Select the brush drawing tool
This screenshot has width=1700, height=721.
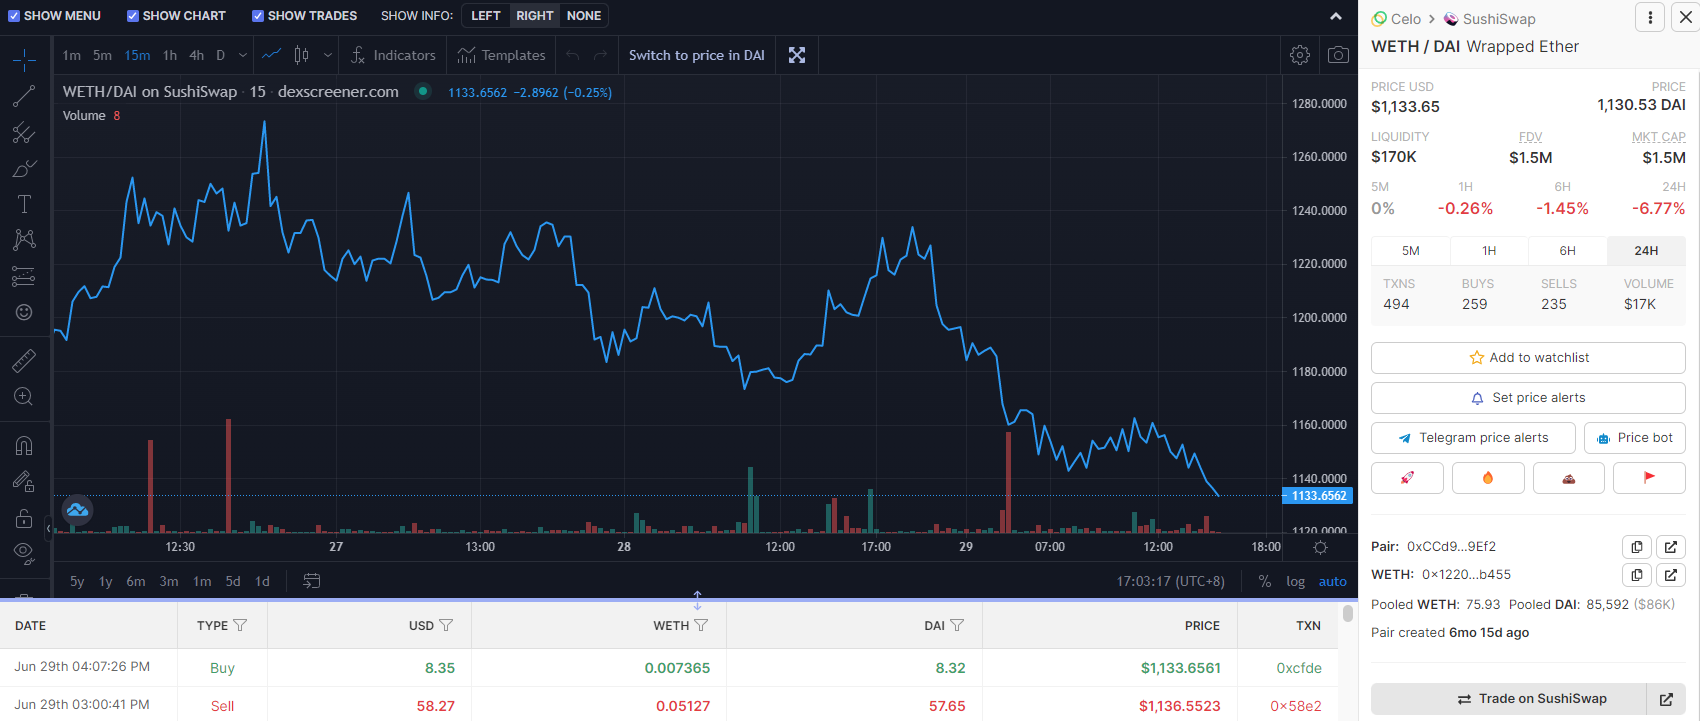coord(24,168)
